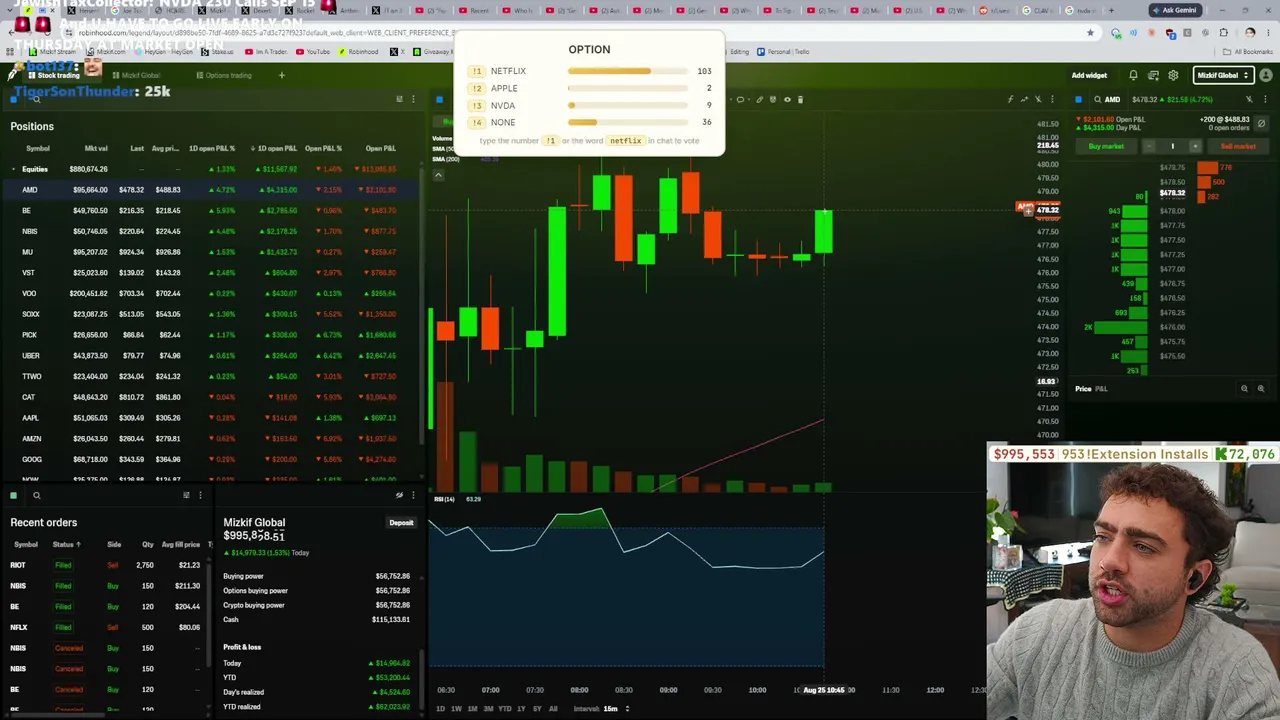
Task: Click the trash icon in chart toolbar
Action: (x=800, y=99)
